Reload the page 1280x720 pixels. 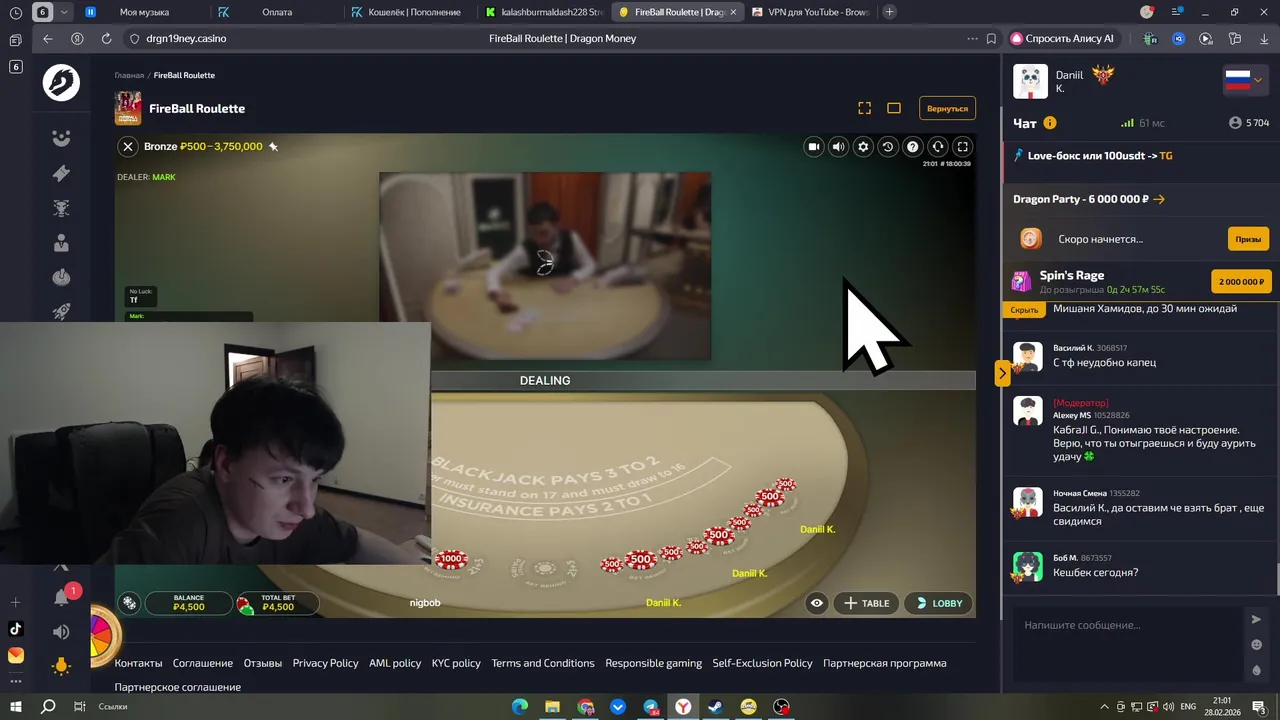coord(106,38)
